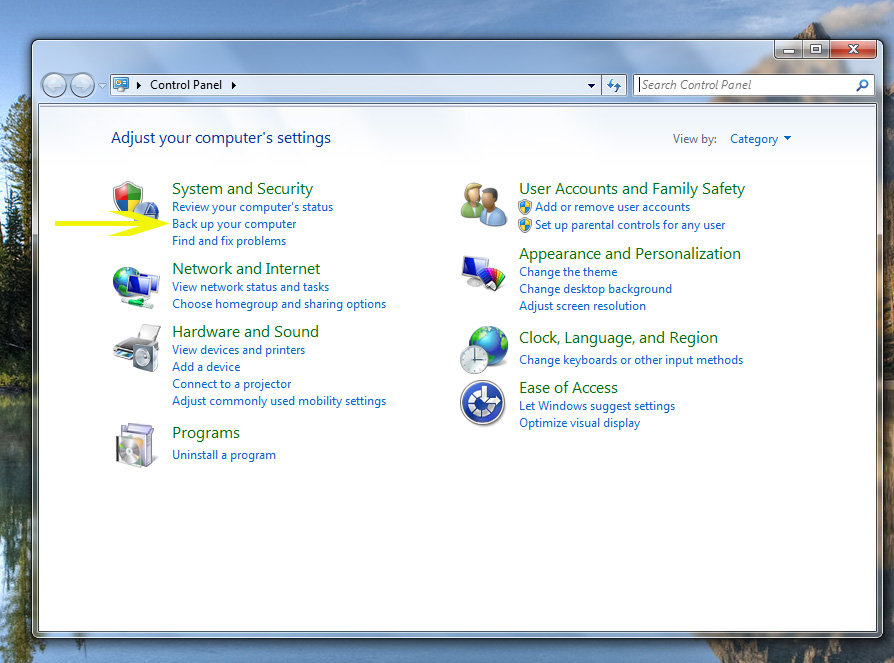Click Choose homegroup and sharing options
The width and height of the screenshot is (894, 663).
(x=279, y=304)
